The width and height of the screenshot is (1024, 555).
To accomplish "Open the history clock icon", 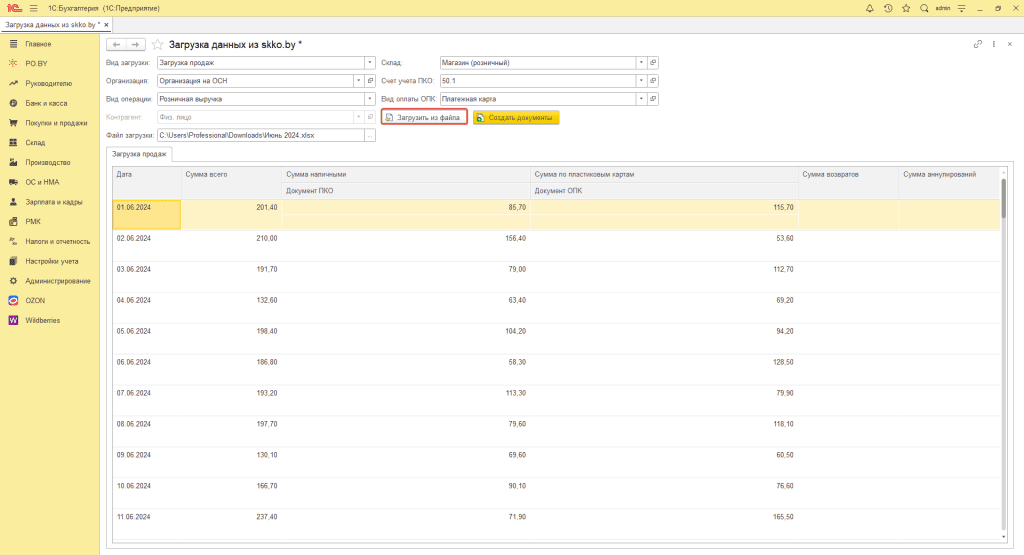I will click(x=888, y=8).
